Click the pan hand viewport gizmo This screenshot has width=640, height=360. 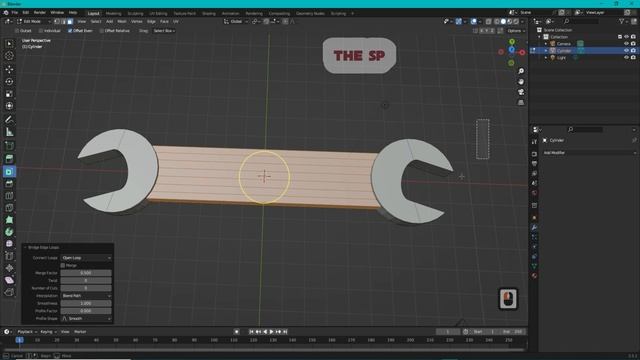[x=521, y=82]
